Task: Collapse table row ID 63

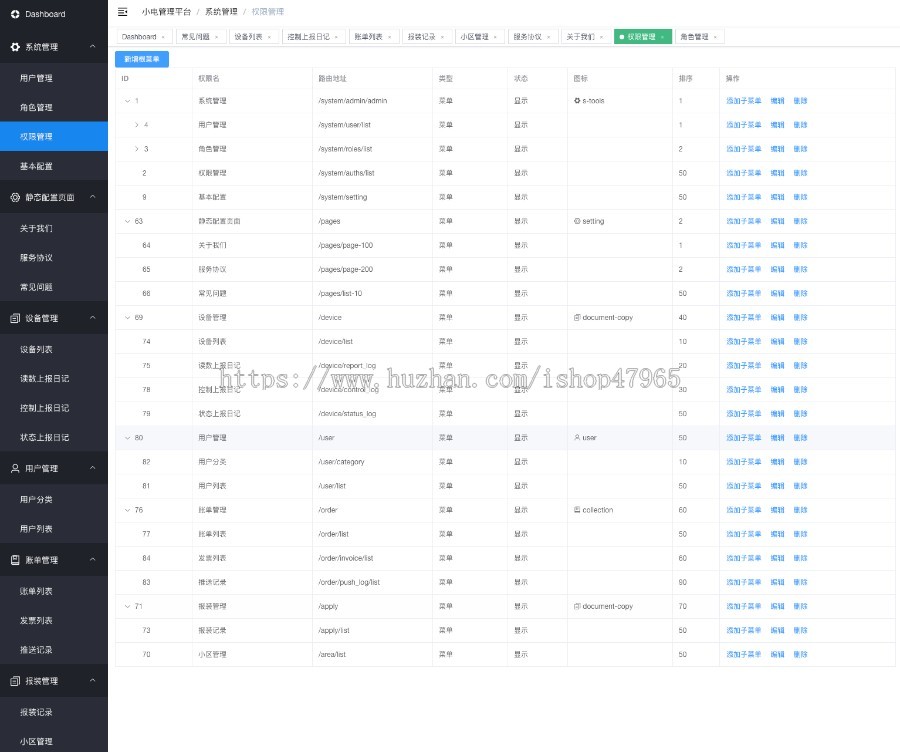Action: 127,221
